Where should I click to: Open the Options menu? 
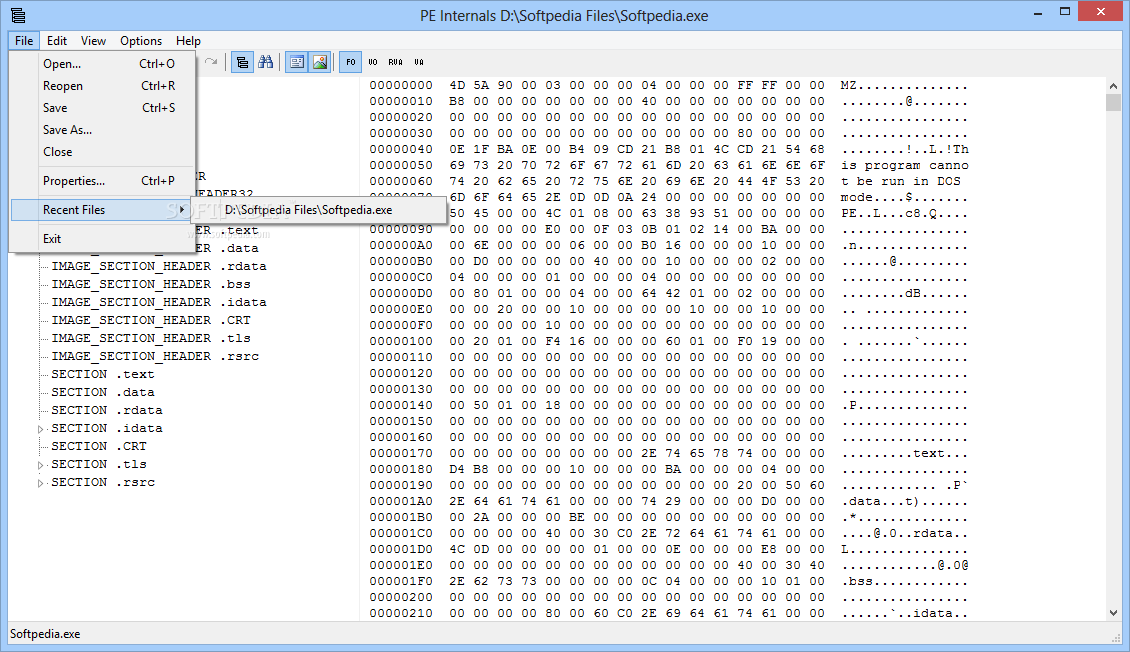[x=141, y=40]
